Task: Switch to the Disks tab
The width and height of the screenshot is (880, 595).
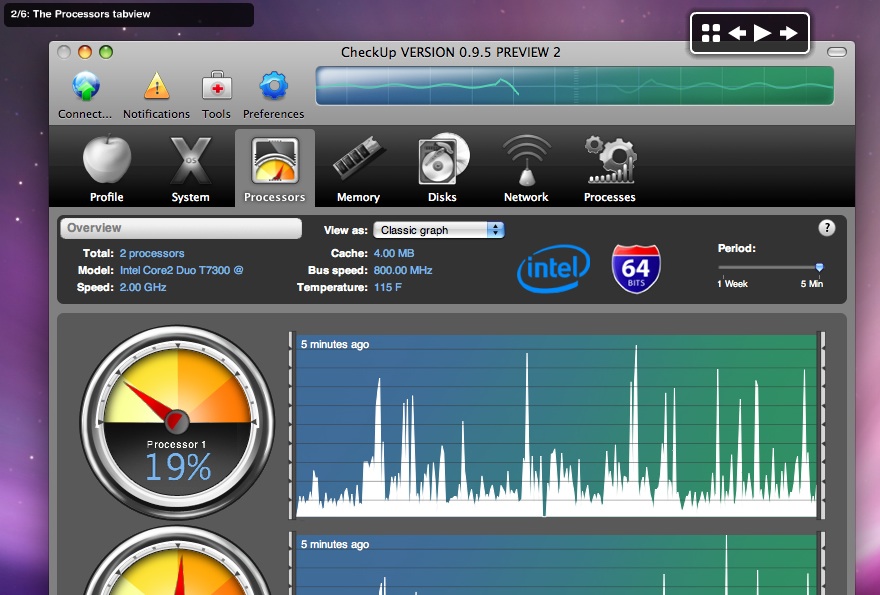Action: [442, 168]
